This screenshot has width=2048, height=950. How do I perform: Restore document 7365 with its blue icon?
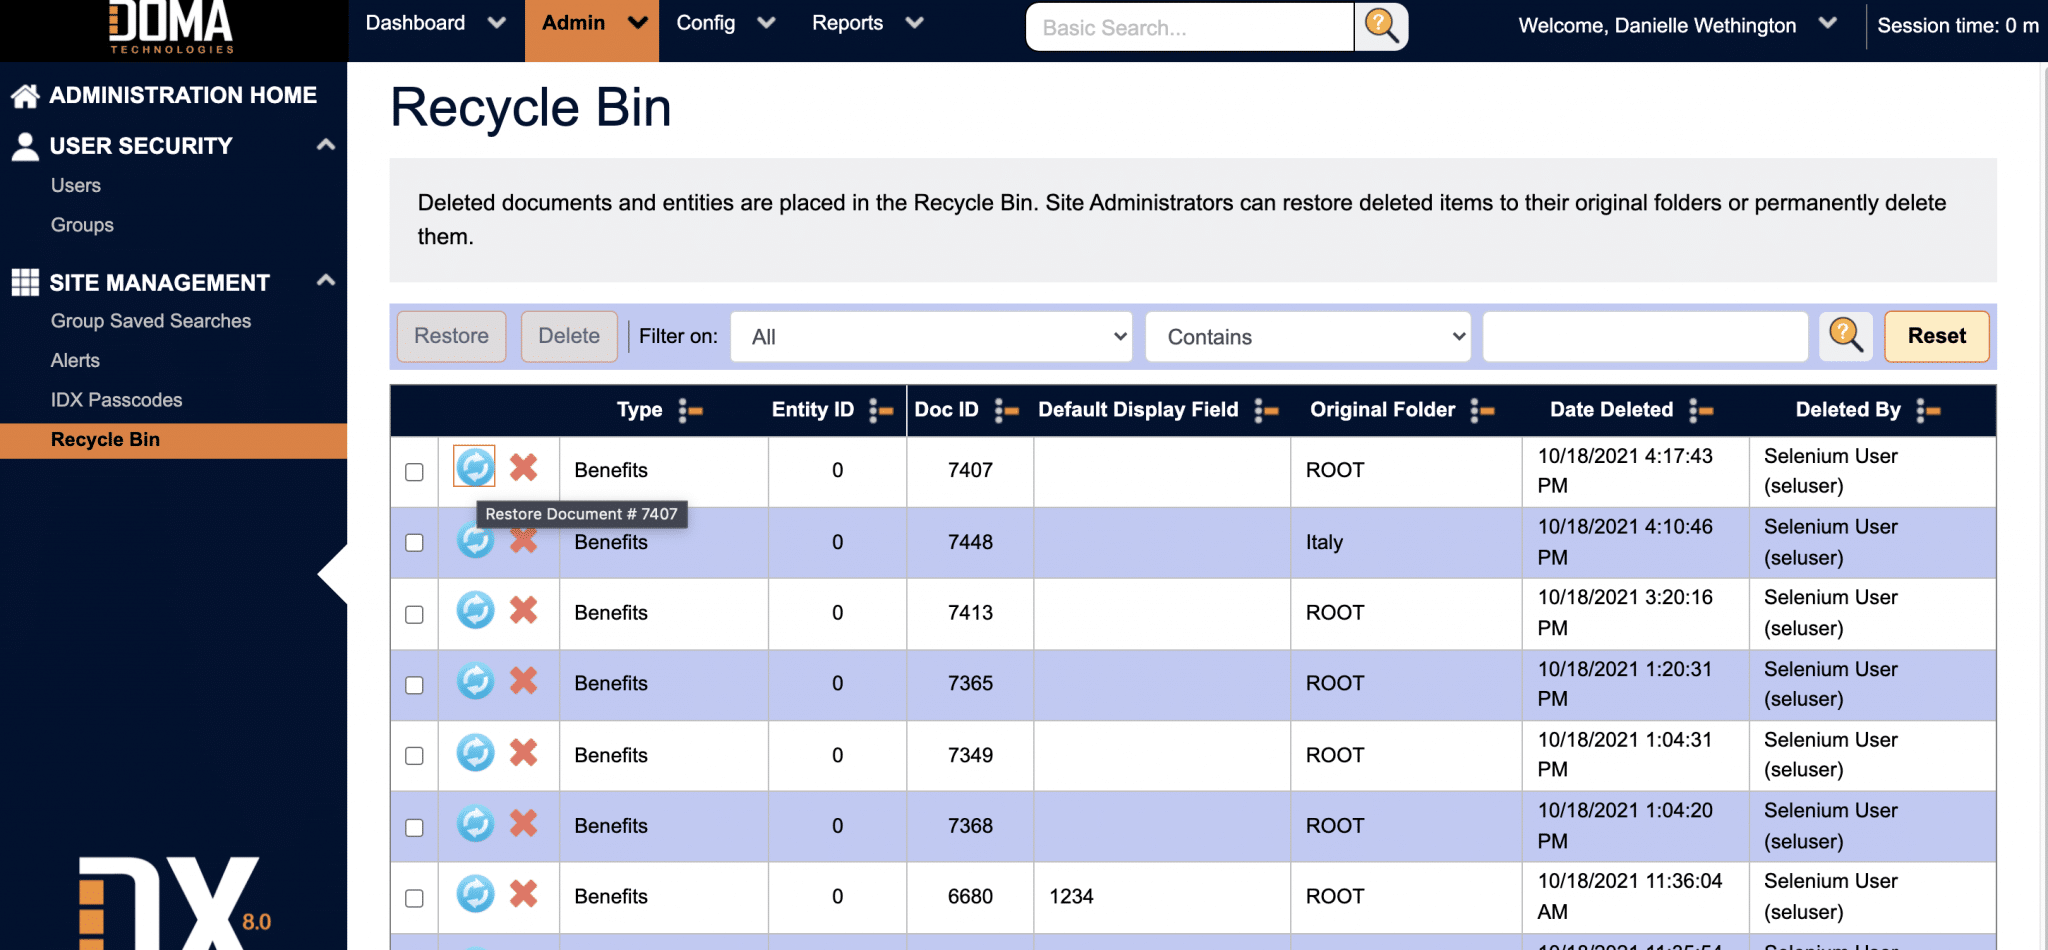pyautogui.click(x=475, y=681)
